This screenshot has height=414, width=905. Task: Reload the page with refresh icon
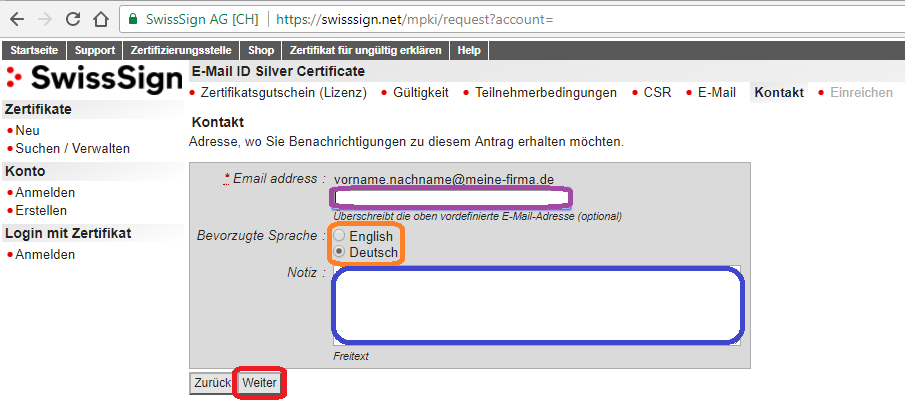coord(72,19)
